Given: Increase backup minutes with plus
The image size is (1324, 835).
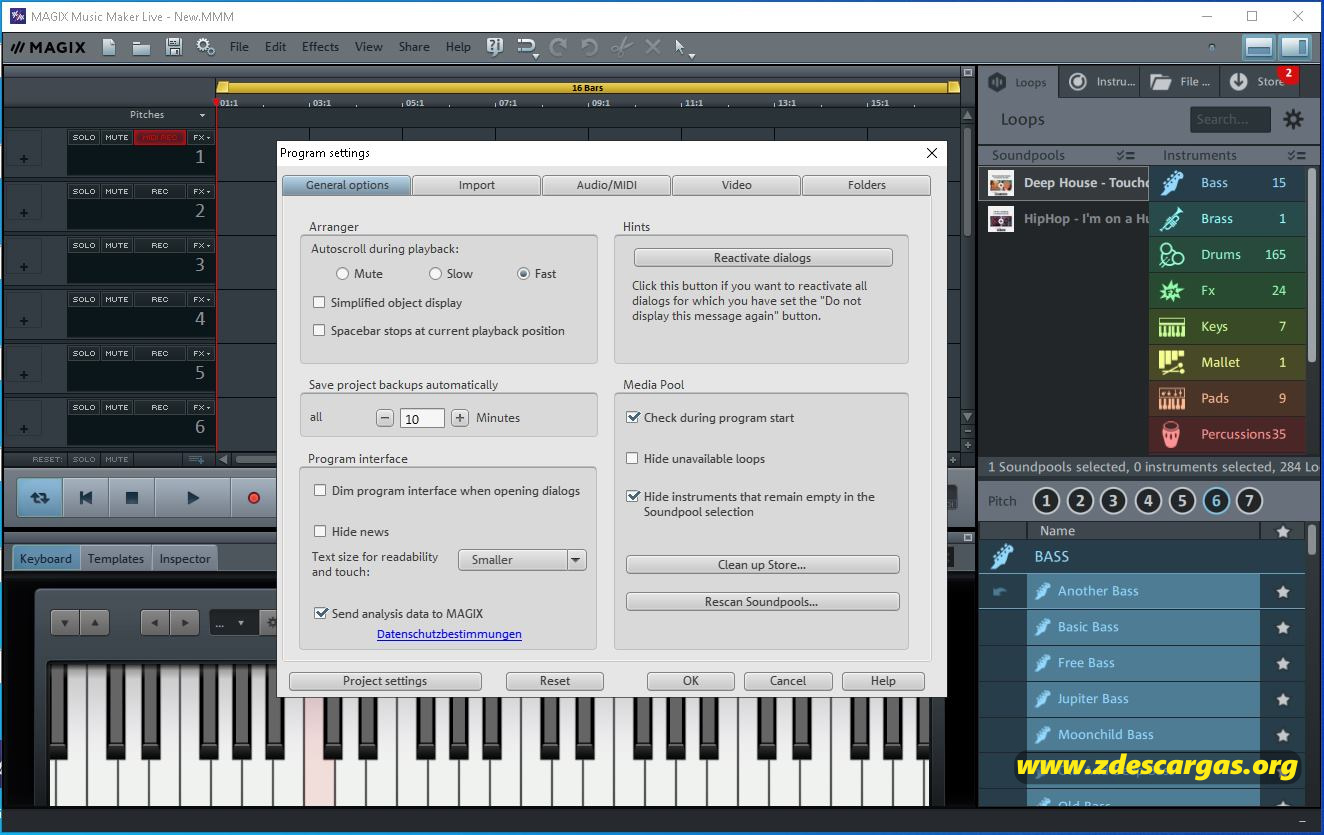Looking at the screenshot, I should (460, 418).
